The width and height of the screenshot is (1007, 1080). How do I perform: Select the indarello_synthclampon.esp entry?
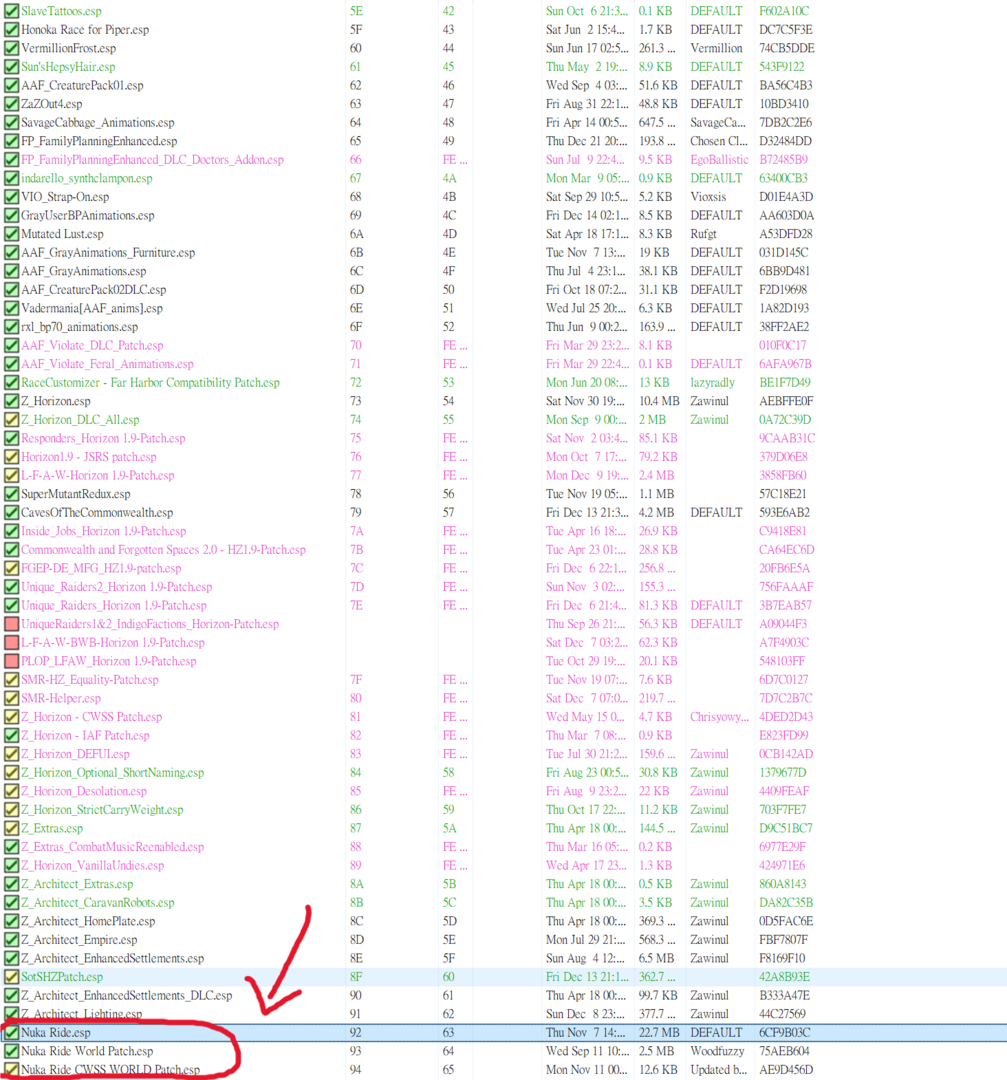[87, 178]
